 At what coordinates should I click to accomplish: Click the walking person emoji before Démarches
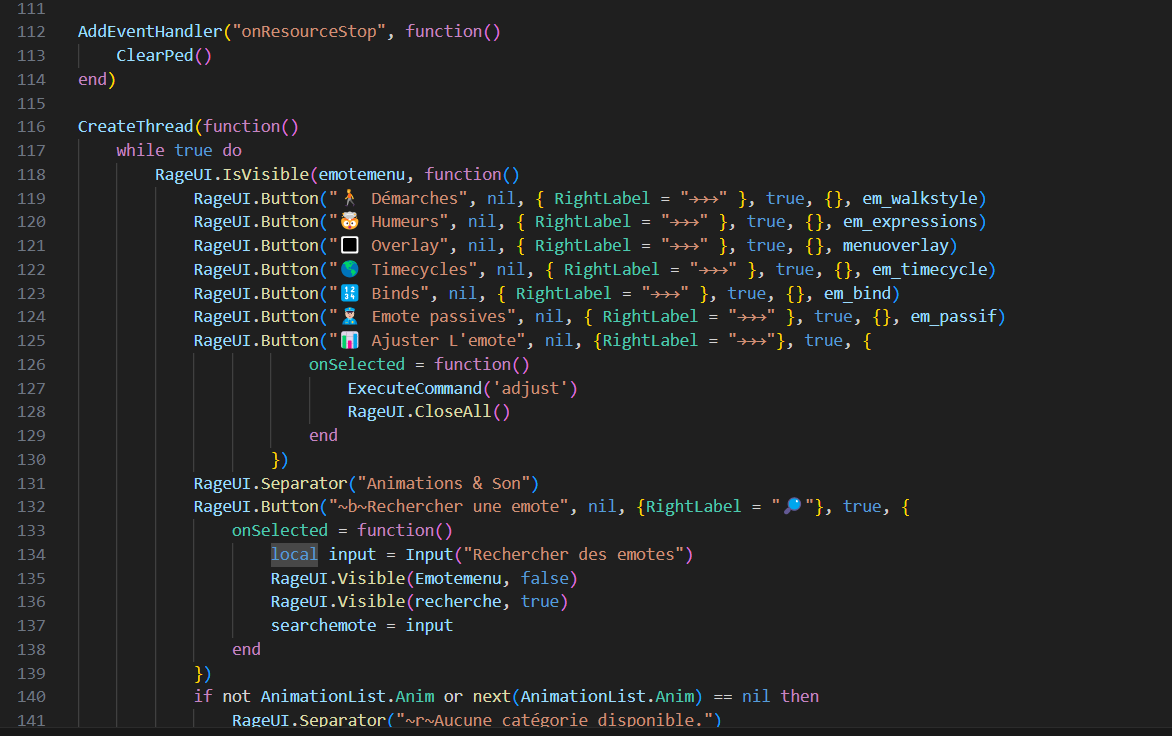[349, 198]
